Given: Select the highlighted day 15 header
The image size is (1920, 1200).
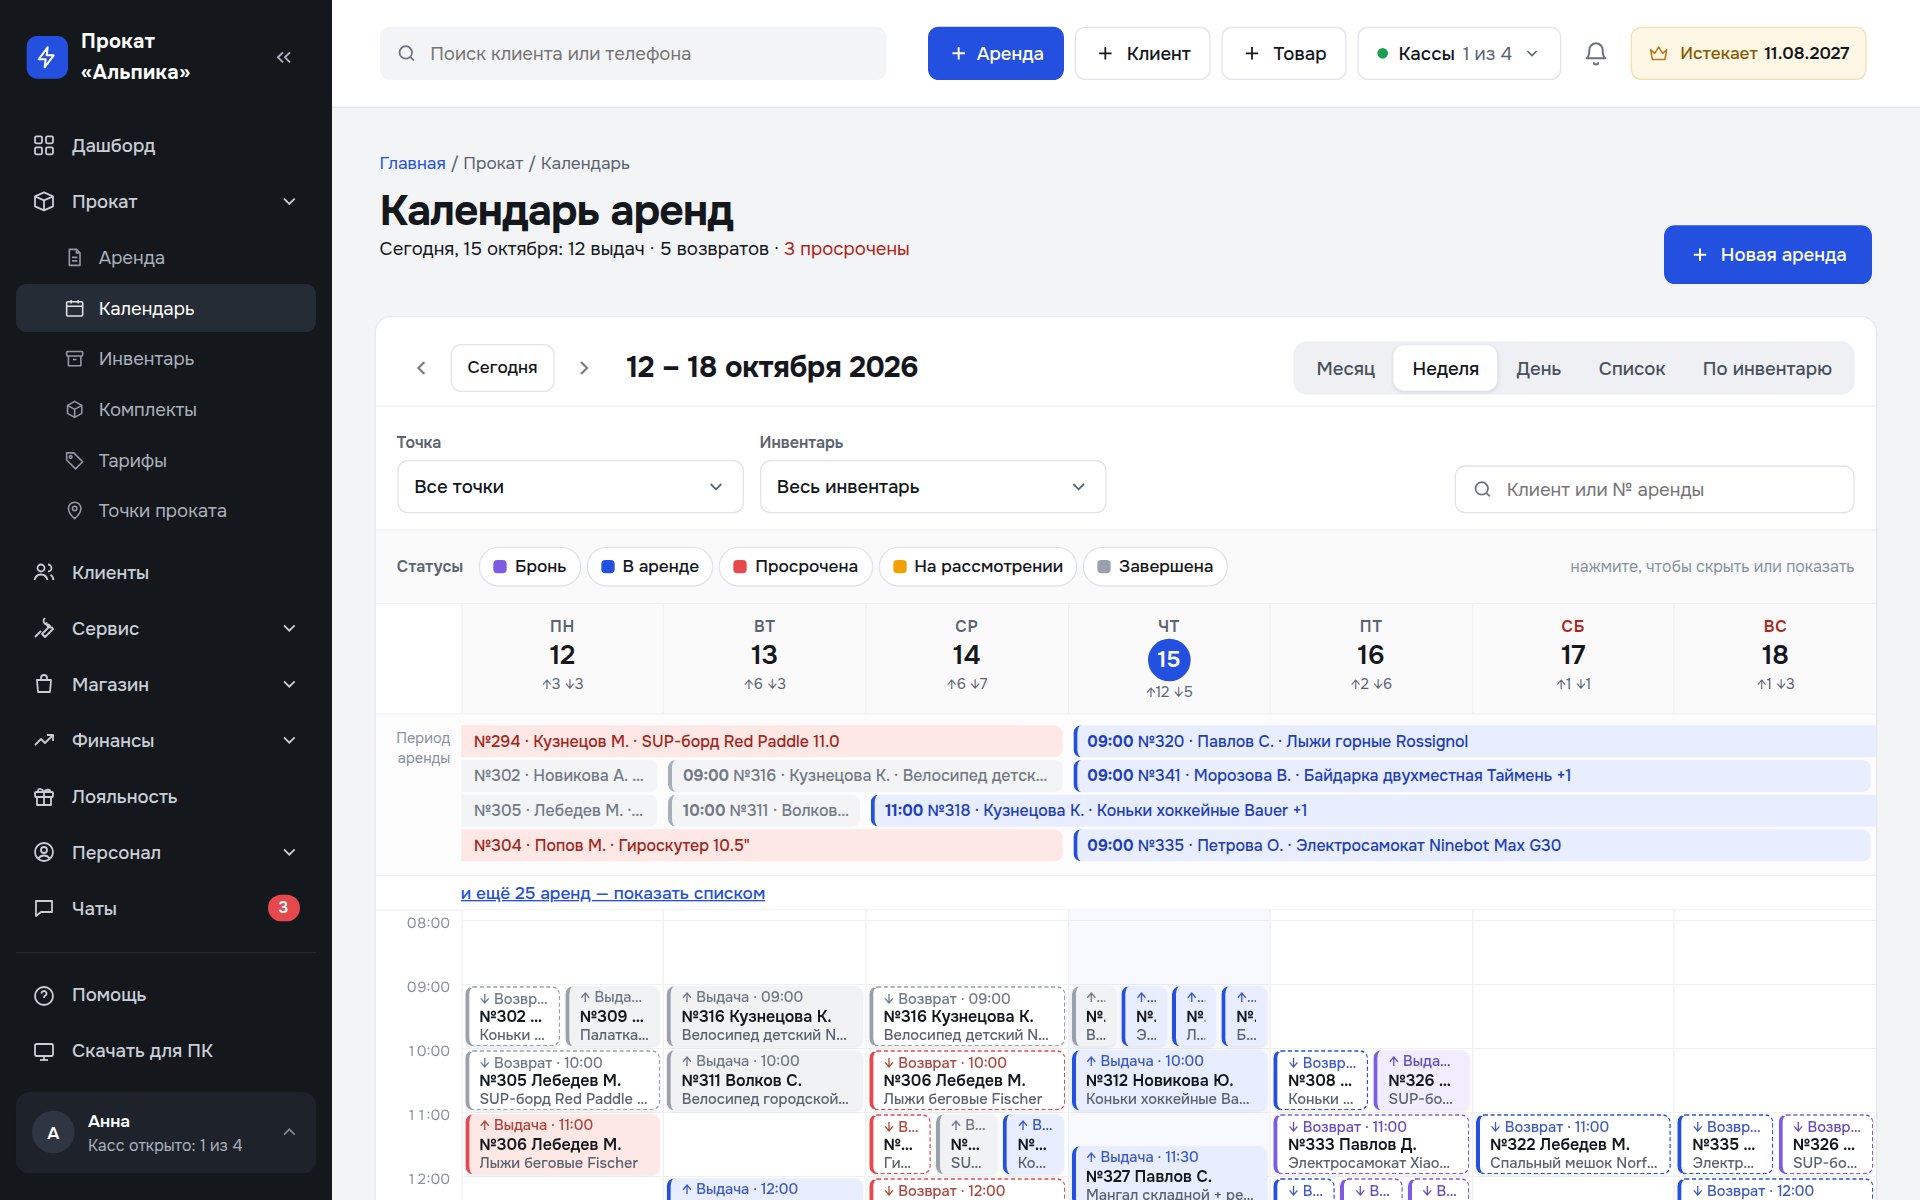Looking at the screenshot, I should pos(1169,659).
